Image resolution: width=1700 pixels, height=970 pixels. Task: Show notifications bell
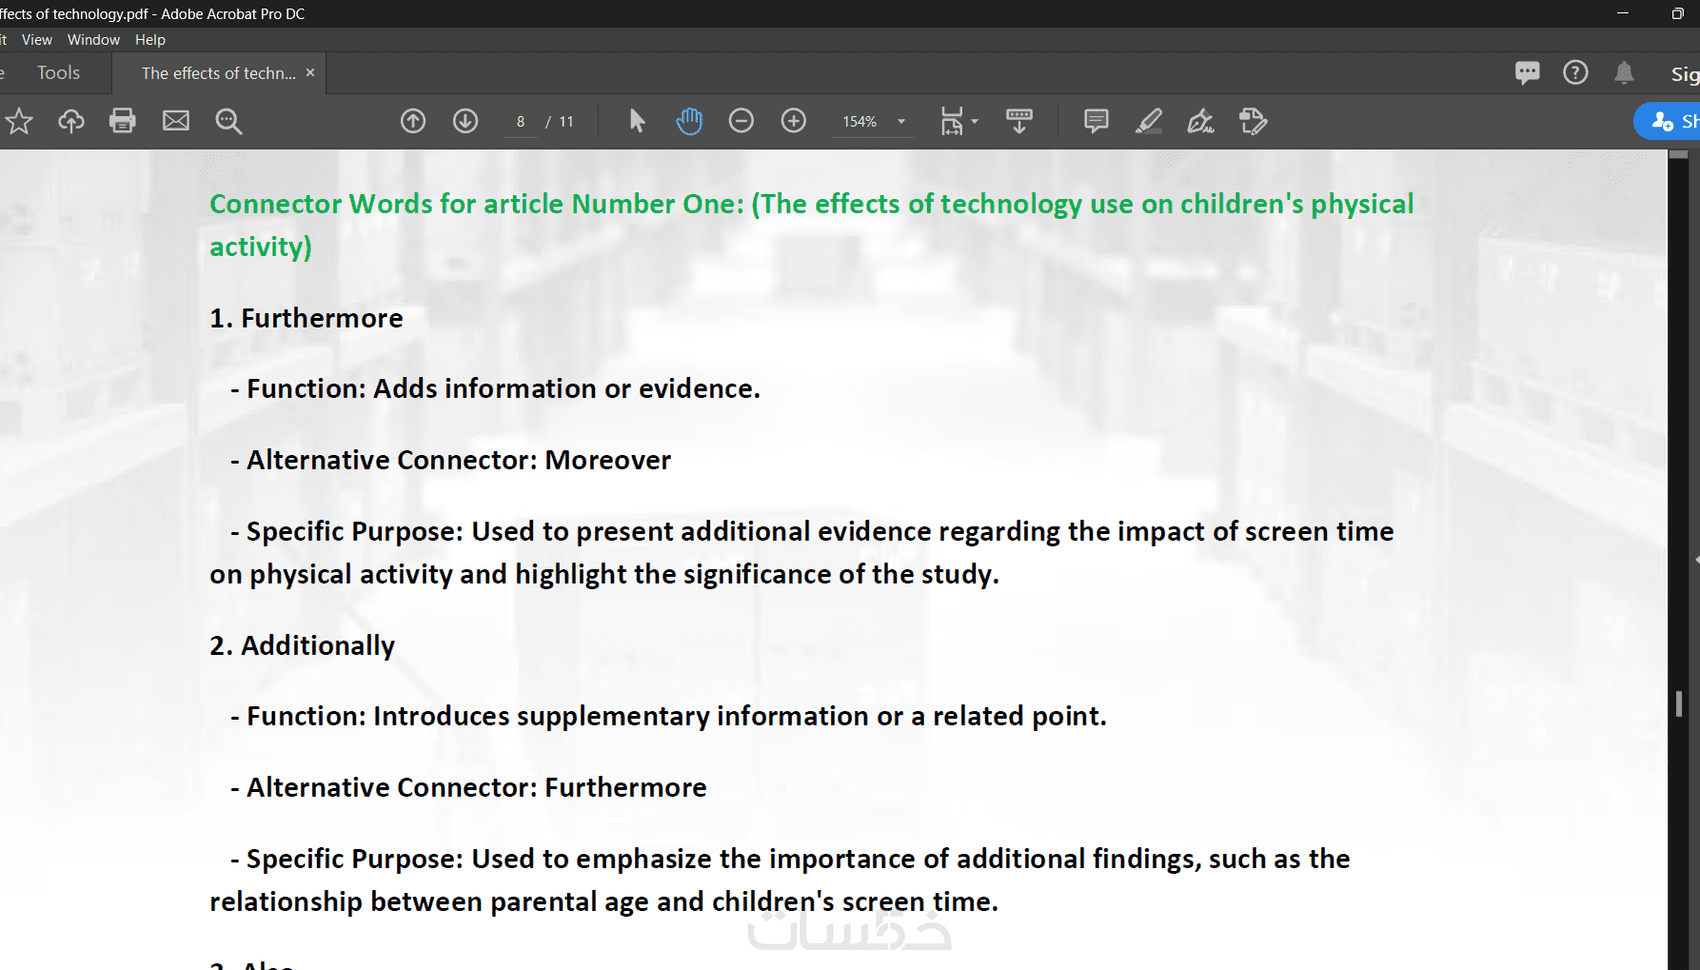1624,73
